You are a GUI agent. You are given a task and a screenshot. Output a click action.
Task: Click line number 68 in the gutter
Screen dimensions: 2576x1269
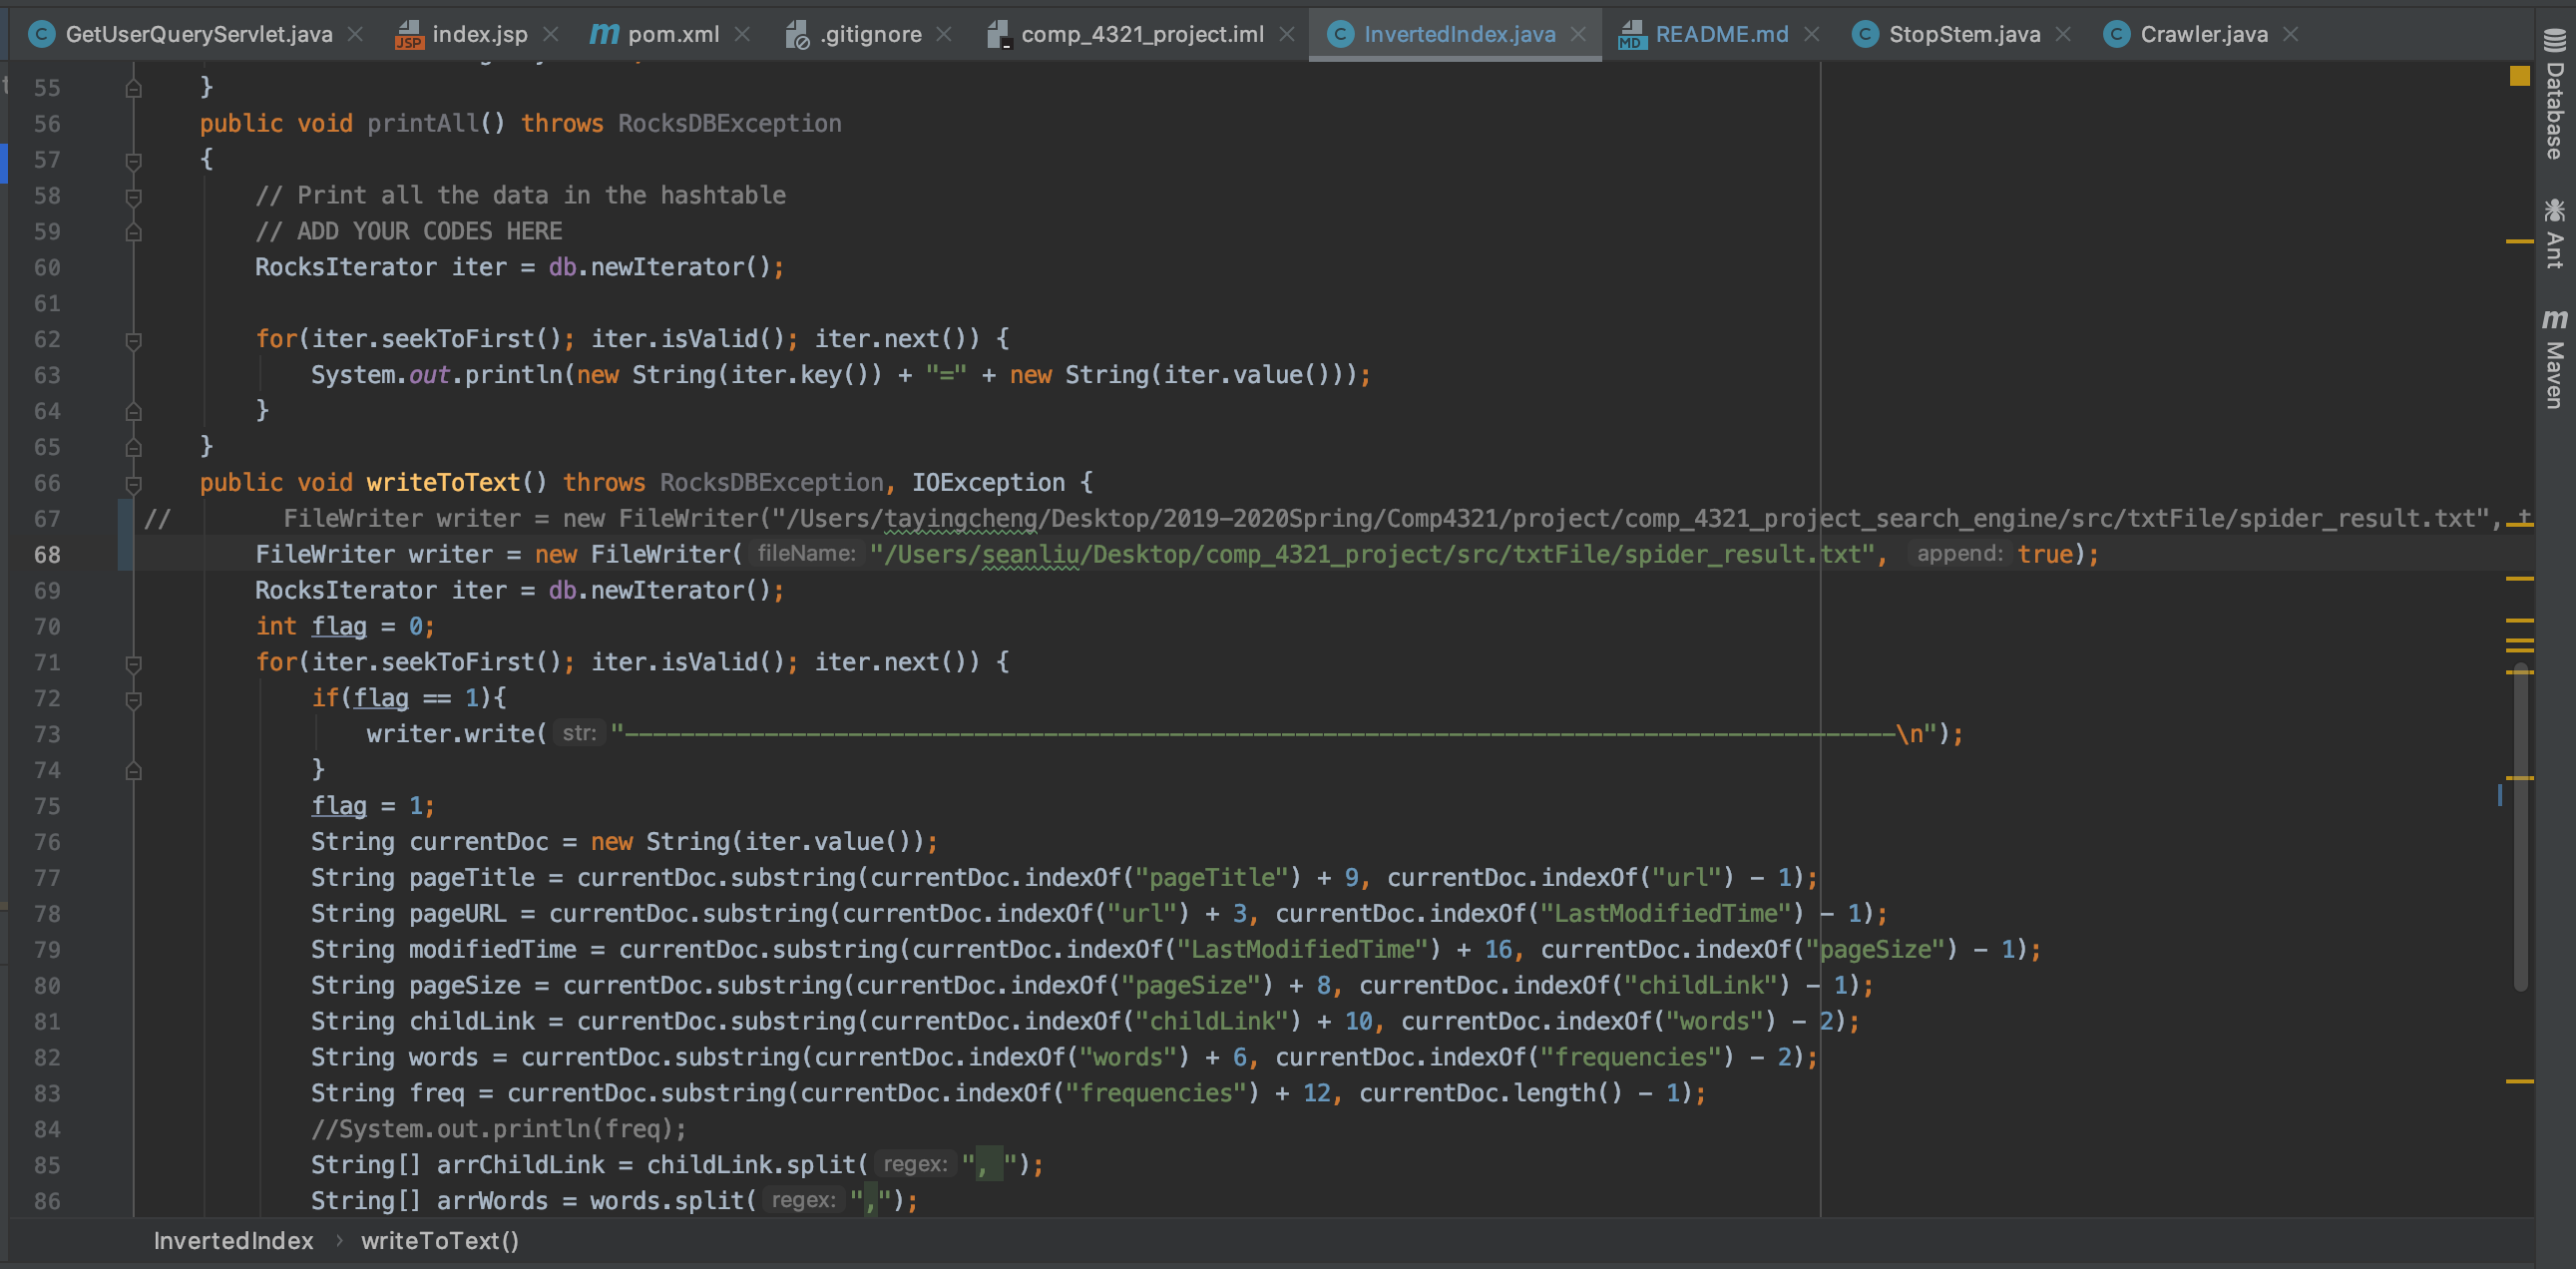click(x=47, y=555)
